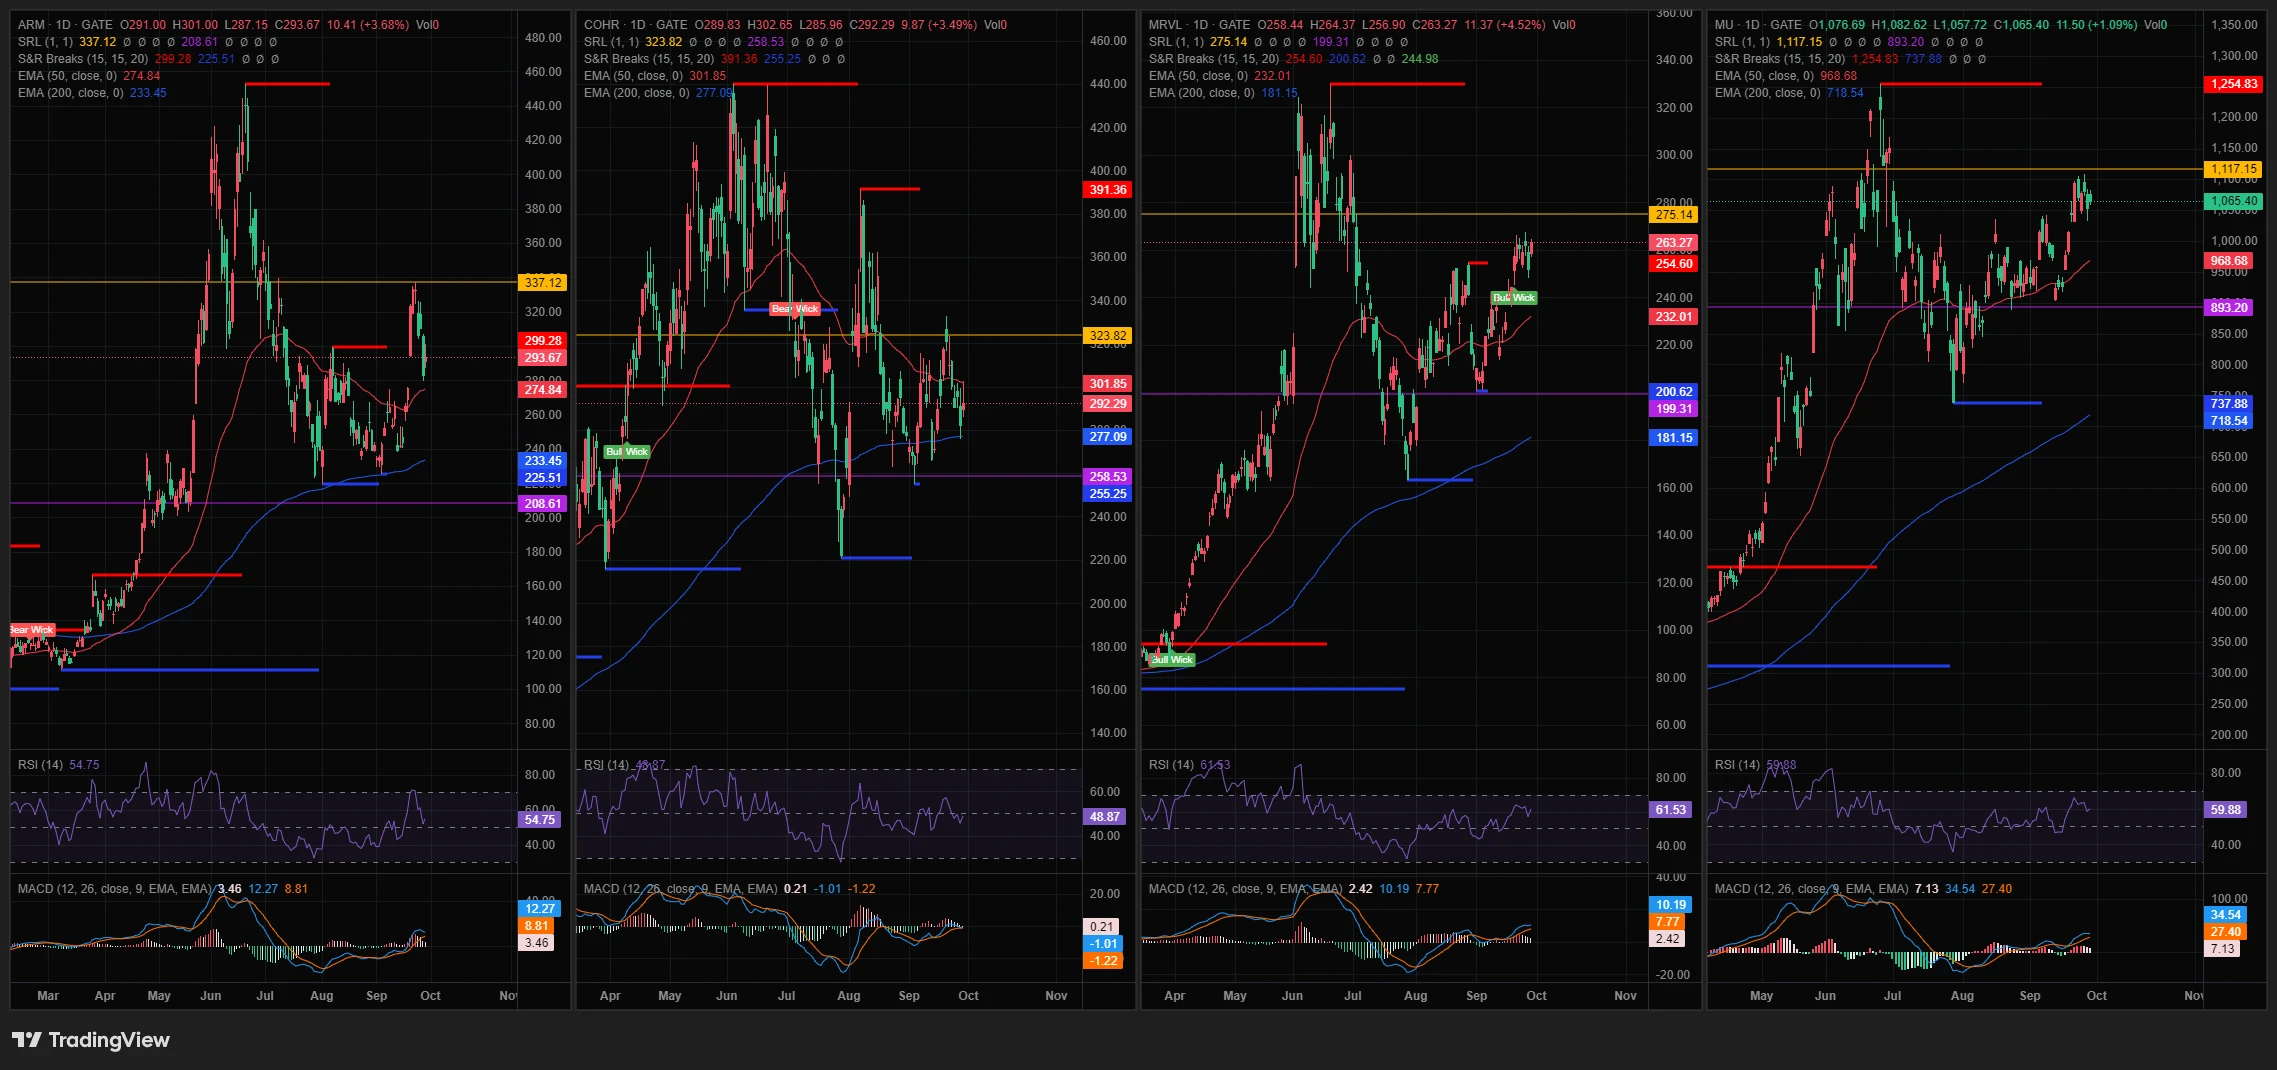Click the red Bear Wick marker on COHR chart
This screenshot has width=2277, height=1070.
coord(795,309)
